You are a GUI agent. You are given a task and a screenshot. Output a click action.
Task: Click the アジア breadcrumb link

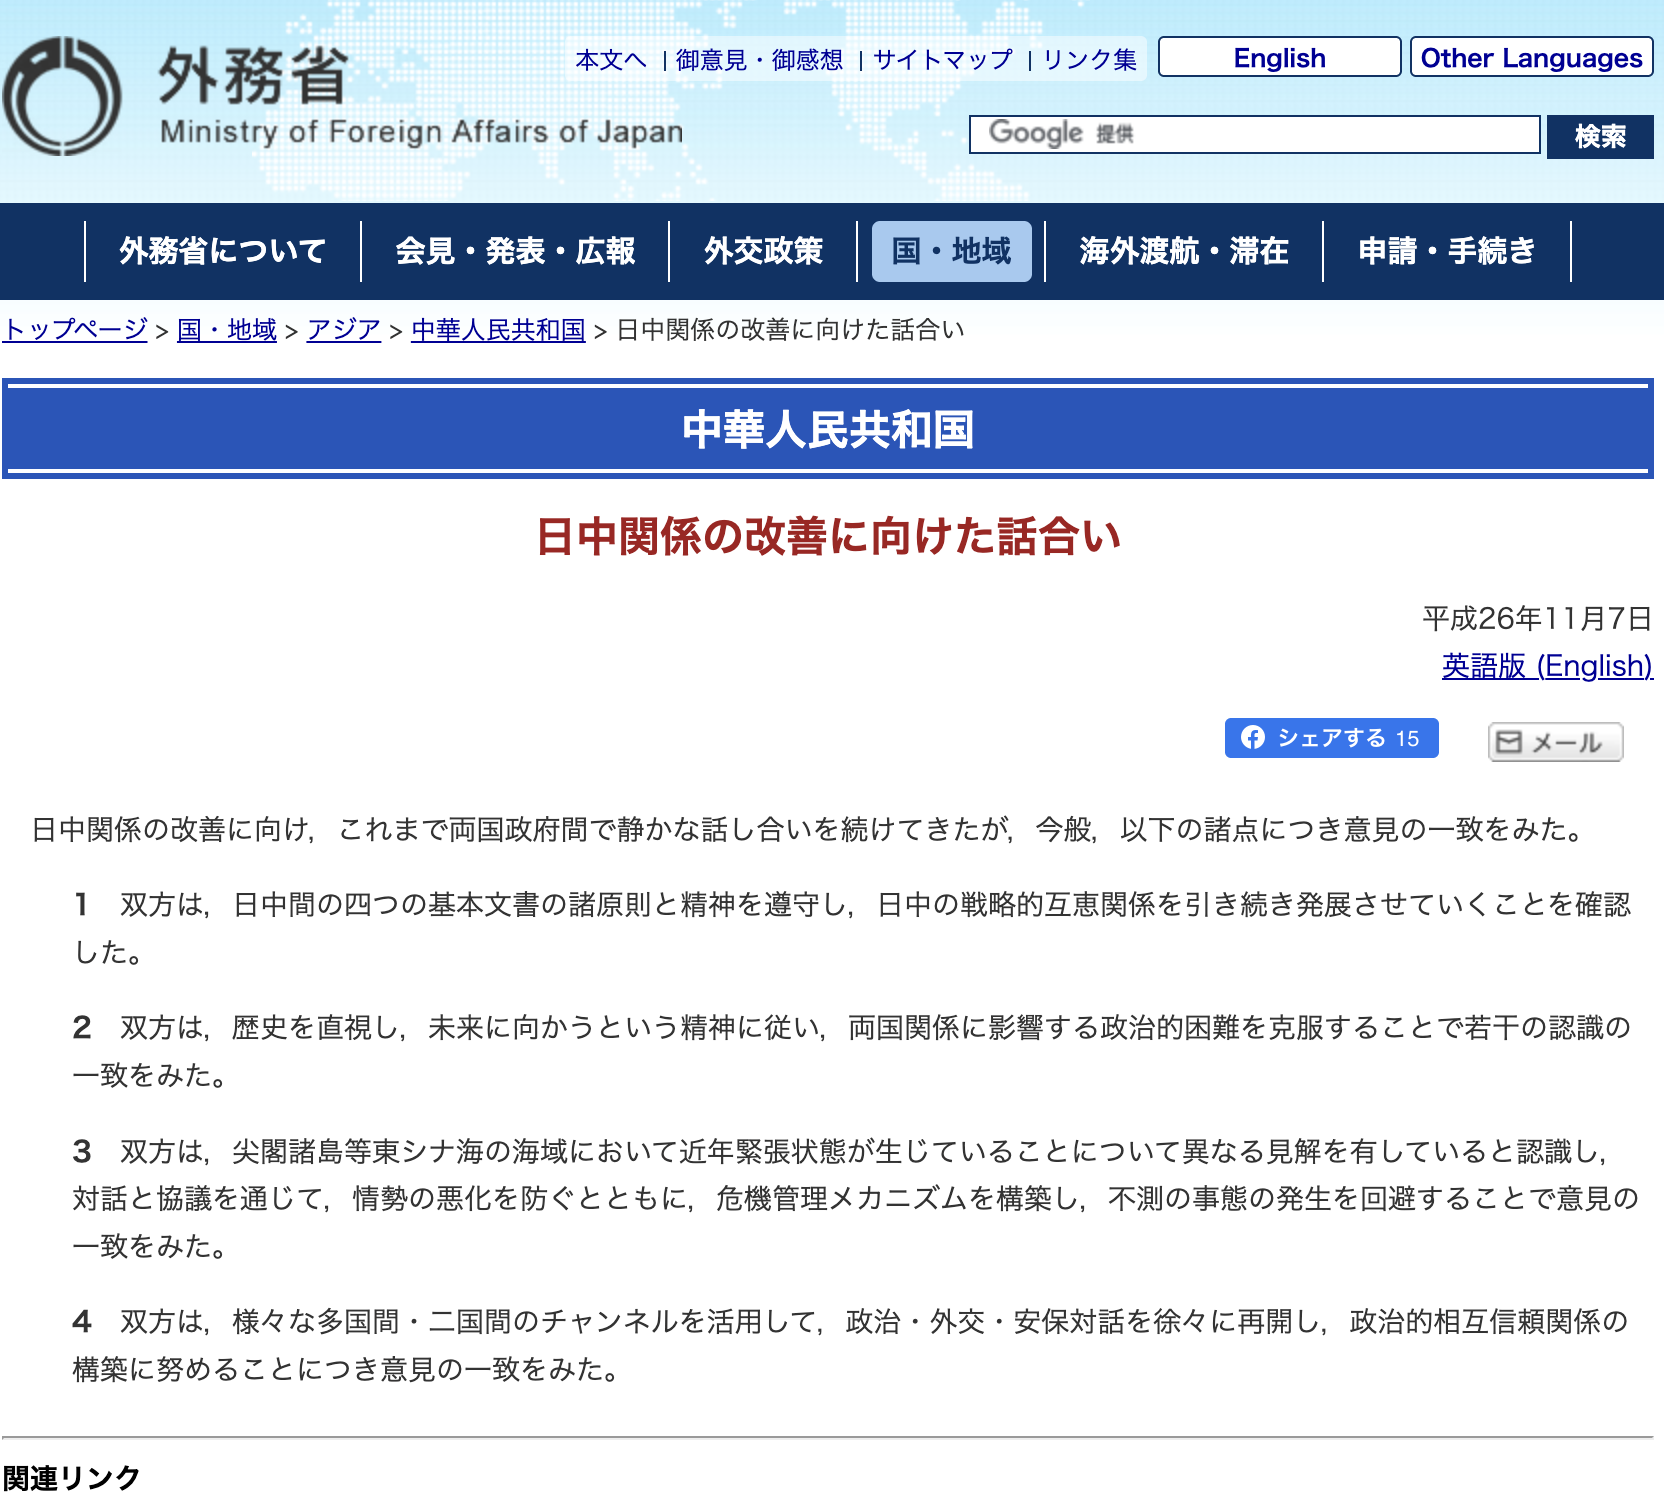click(x=344, y=330)
